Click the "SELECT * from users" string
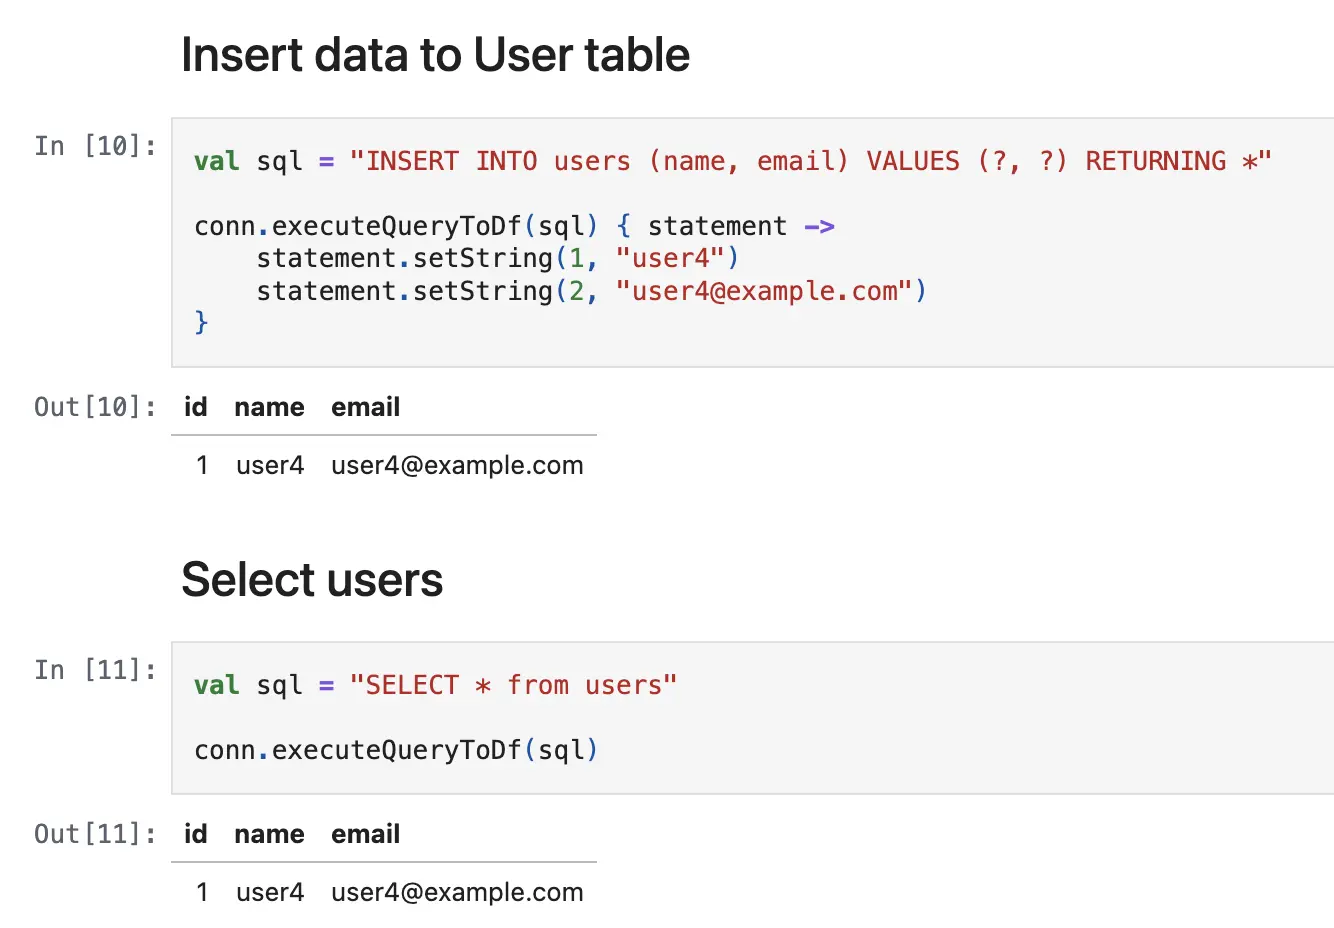Screen dimensions: 1334x928 click(513, 685)
